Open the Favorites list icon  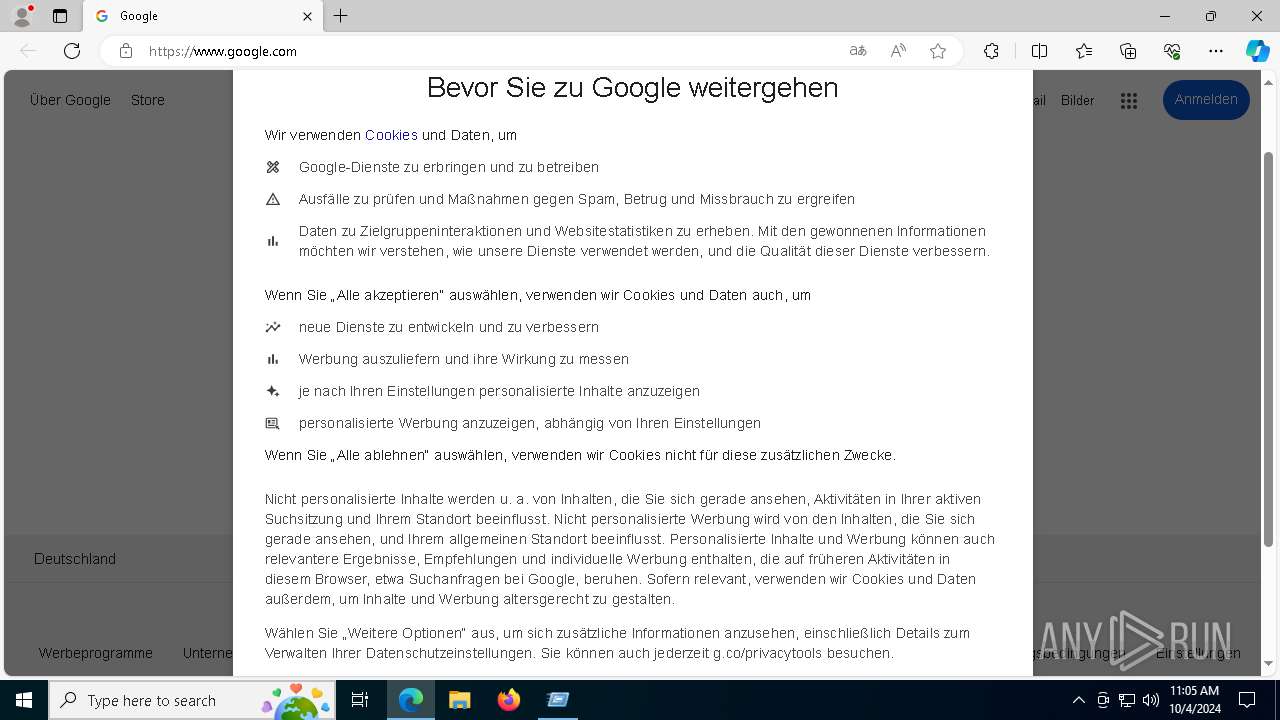tap(1084, 51)
